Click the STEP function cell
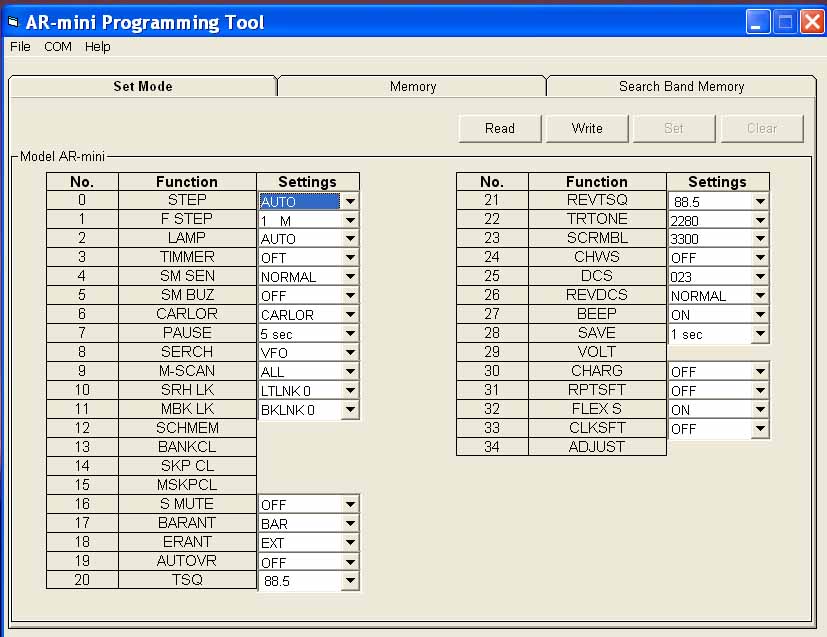This screenshot has width=827, height=637. pos(187,200)
